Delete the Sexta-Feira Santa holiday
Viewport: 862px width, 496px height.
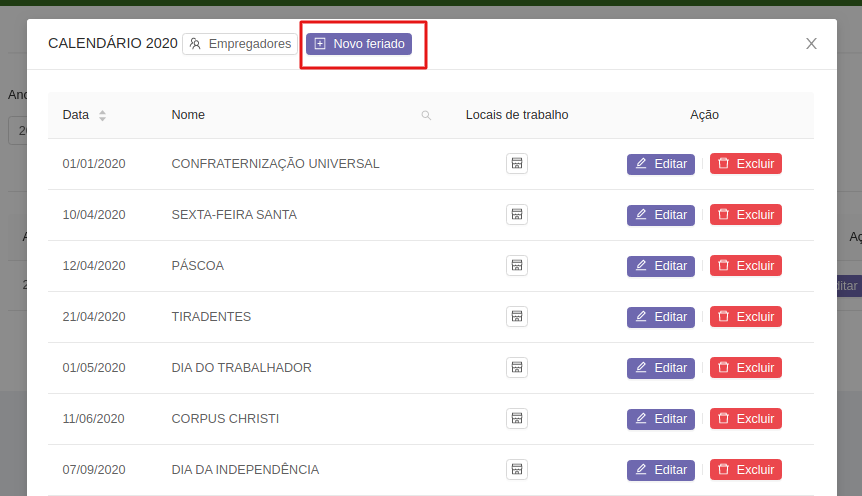pos(745,215)
